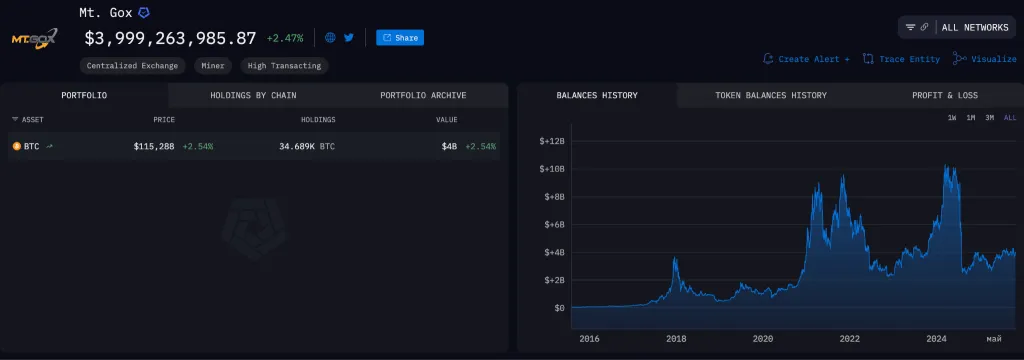Click the trend arrow icon next to BTC
Screen dimensions: 1024x360
click(50, 146)
